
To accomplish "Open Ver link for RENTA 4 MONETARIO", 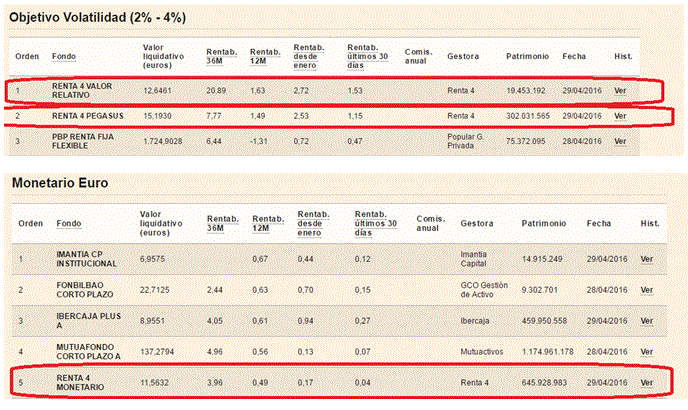I will tap(647, 383).
